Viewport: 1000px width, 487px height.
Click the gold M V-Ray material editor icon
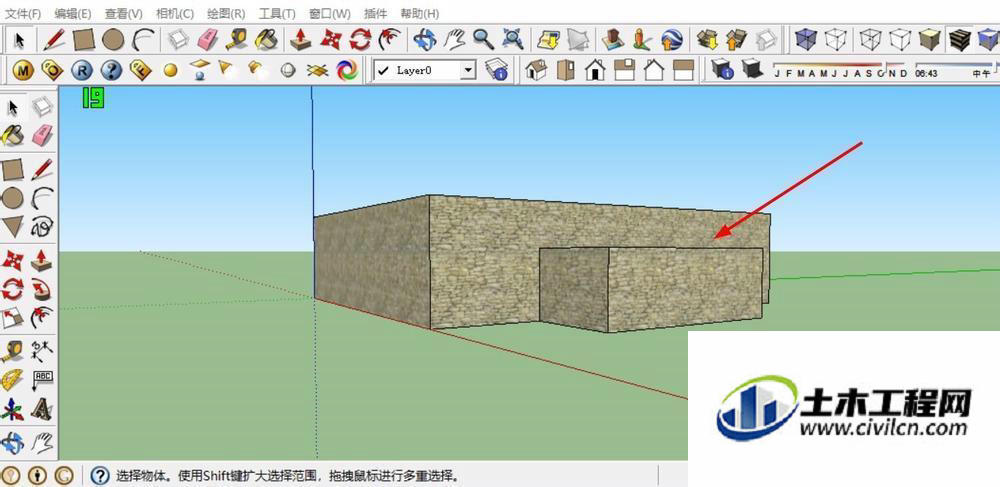pos(23,70)
